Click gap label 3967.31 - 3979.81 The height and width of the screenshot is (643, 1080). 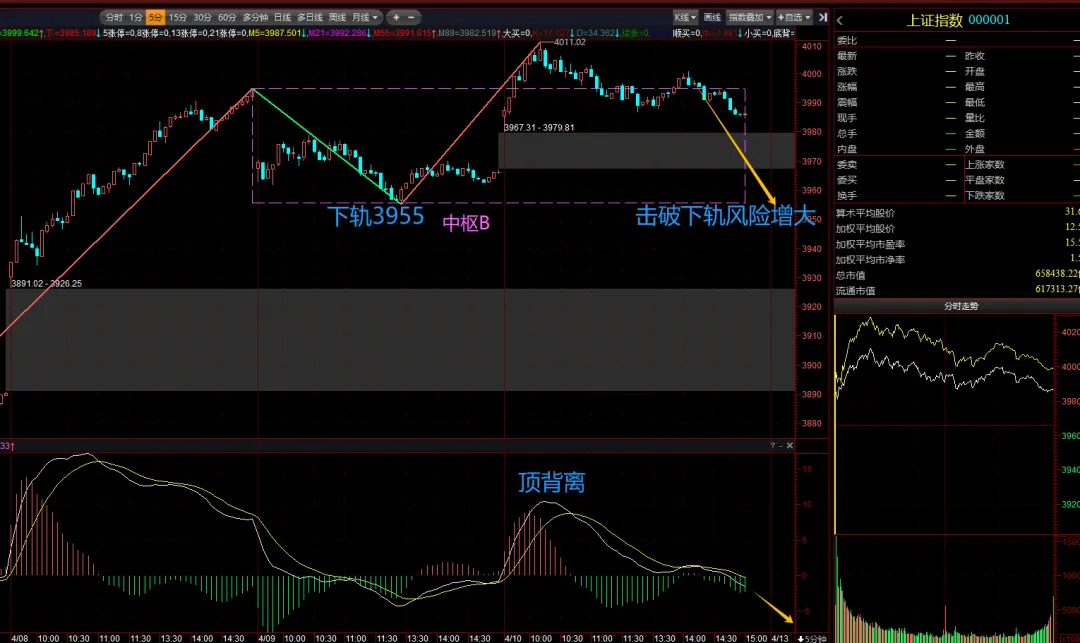click(x=539, y=127)
